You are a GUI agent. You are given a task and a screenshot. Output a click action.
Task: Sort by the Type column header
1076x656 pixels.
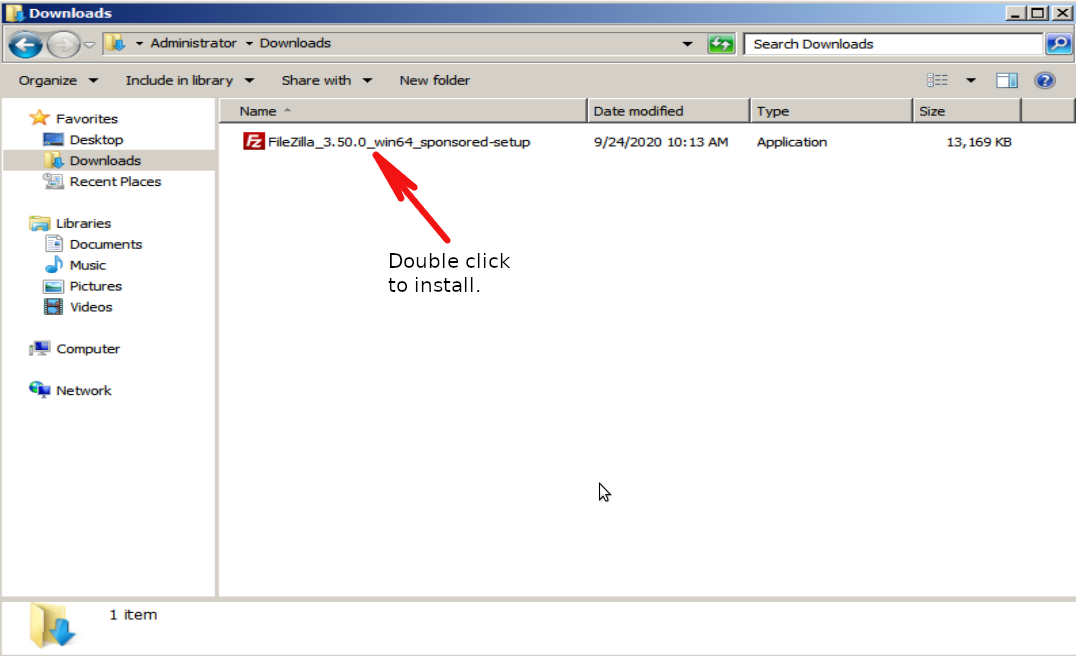831,111
